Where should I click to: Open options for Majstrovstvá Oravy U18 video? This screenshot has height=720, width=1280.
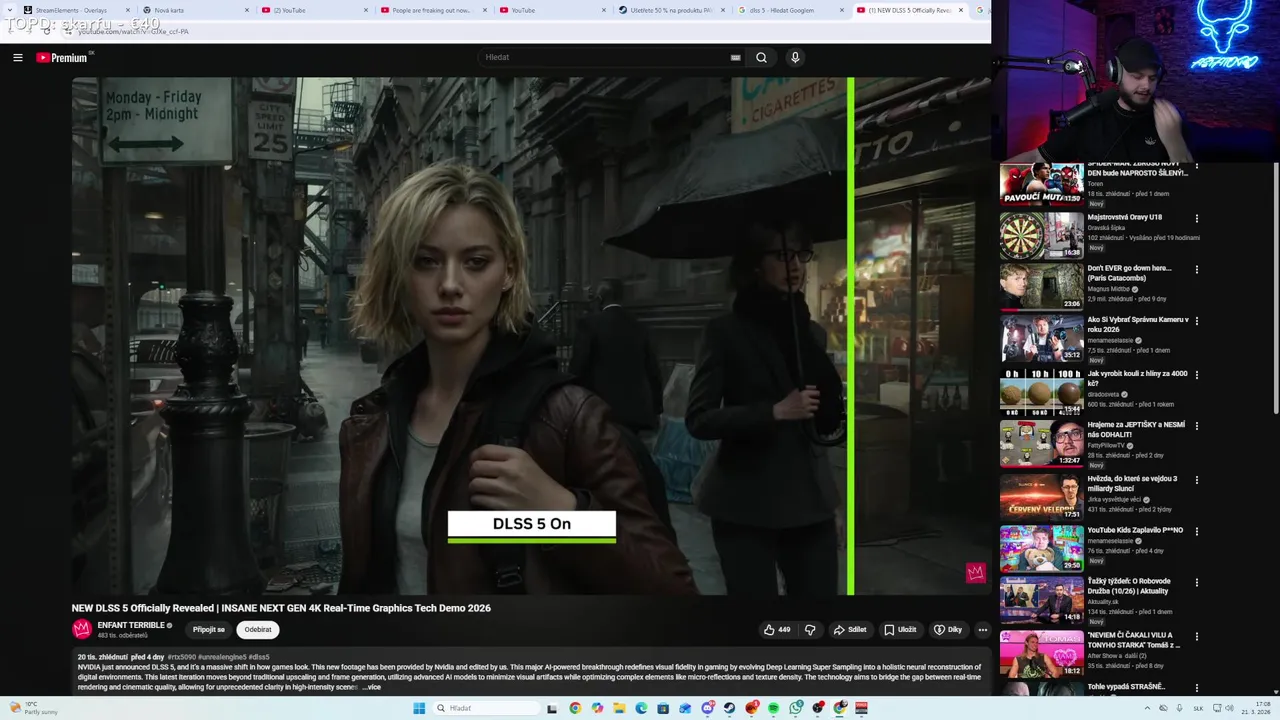pos(1197,218)
